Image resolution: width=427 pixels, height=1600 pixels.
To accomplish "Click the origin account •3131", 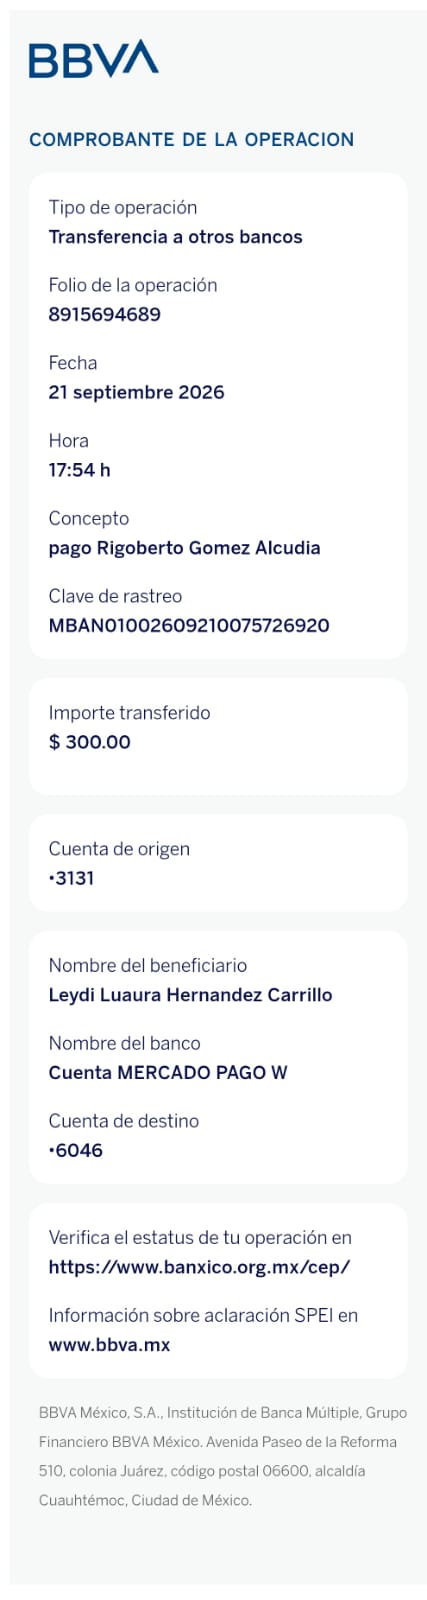I will point(71,878).
